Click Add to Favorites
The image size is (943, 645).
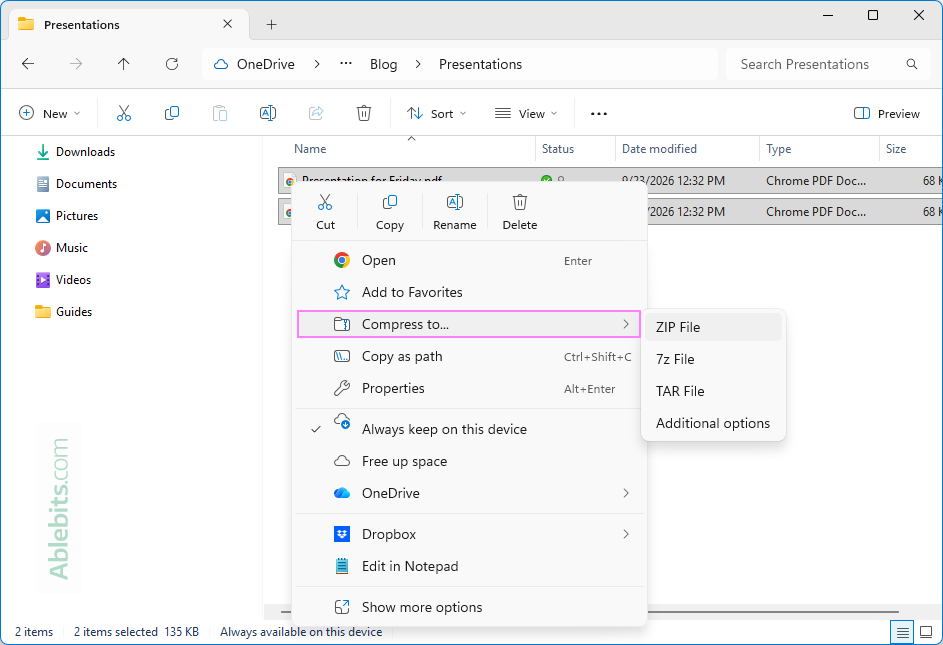[x=468, y=292]
